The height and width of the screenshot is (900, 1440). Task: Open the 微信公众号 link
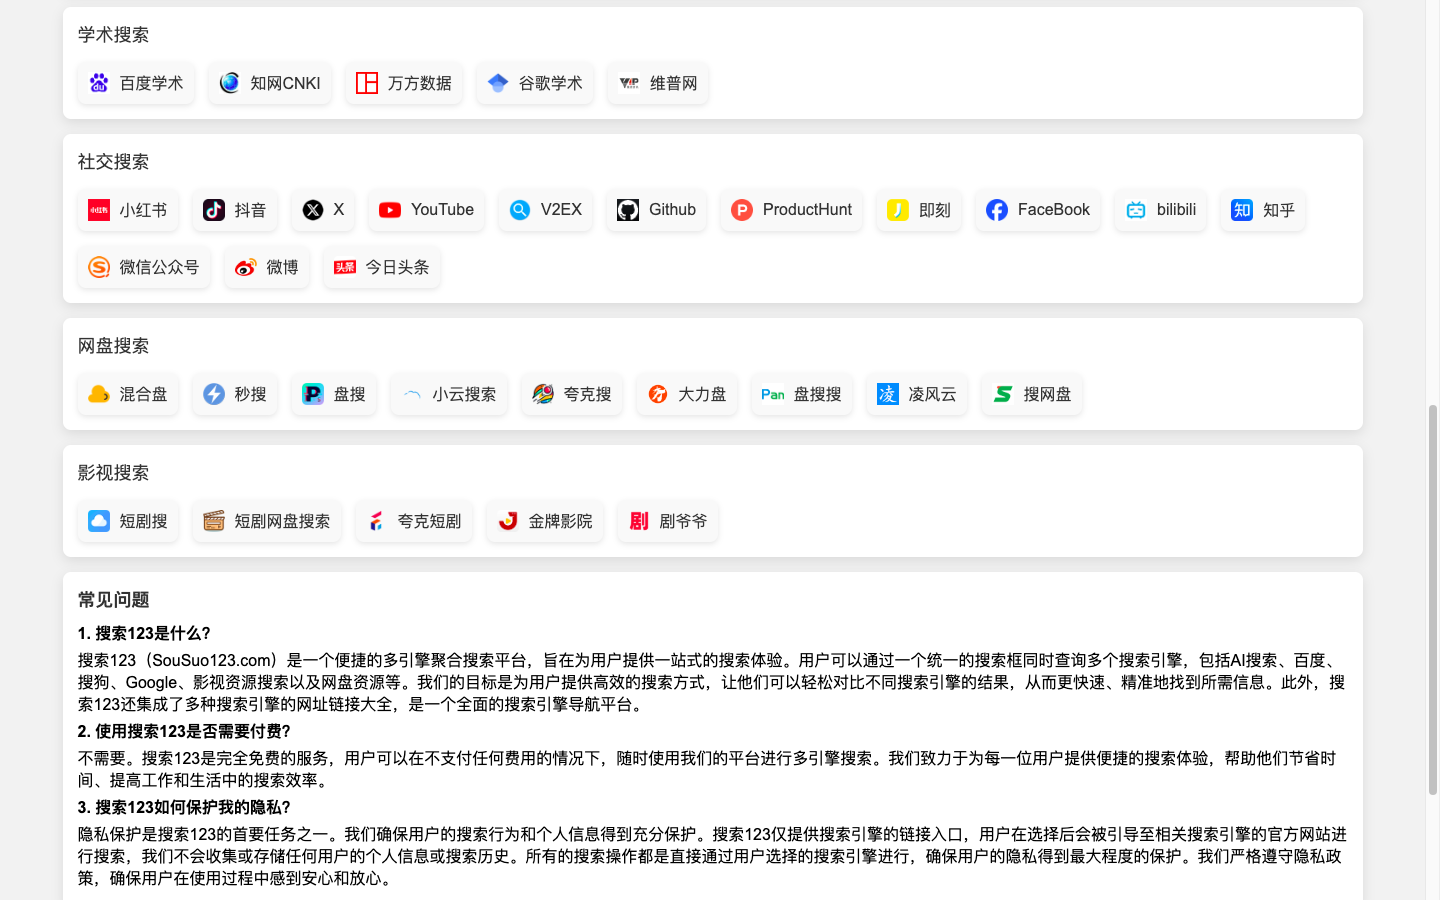pyautogui.click(x=144, y=267)
